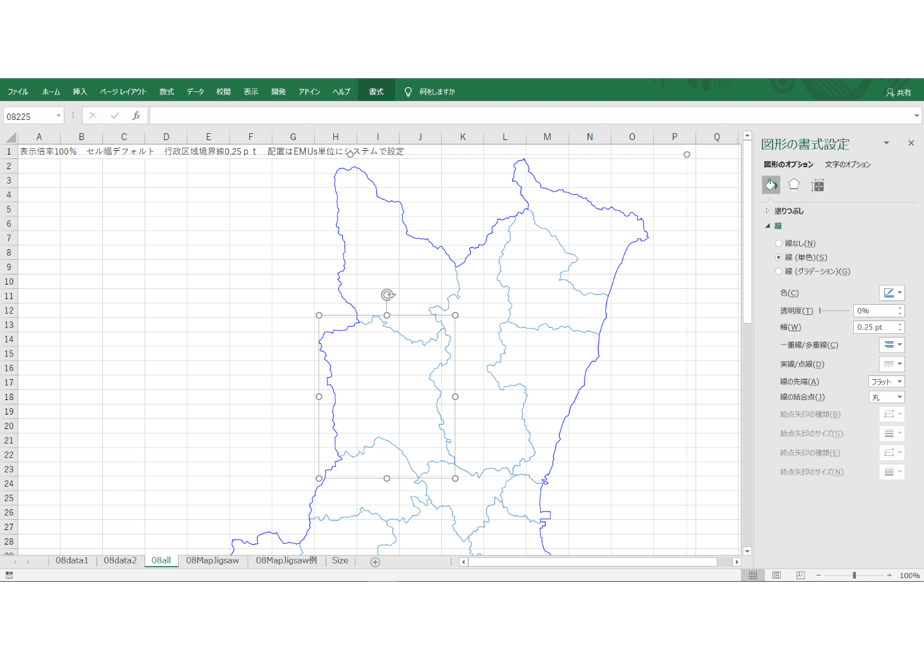Switch to the 08MapJigsaw sheet tab

(x=212, y=561)
